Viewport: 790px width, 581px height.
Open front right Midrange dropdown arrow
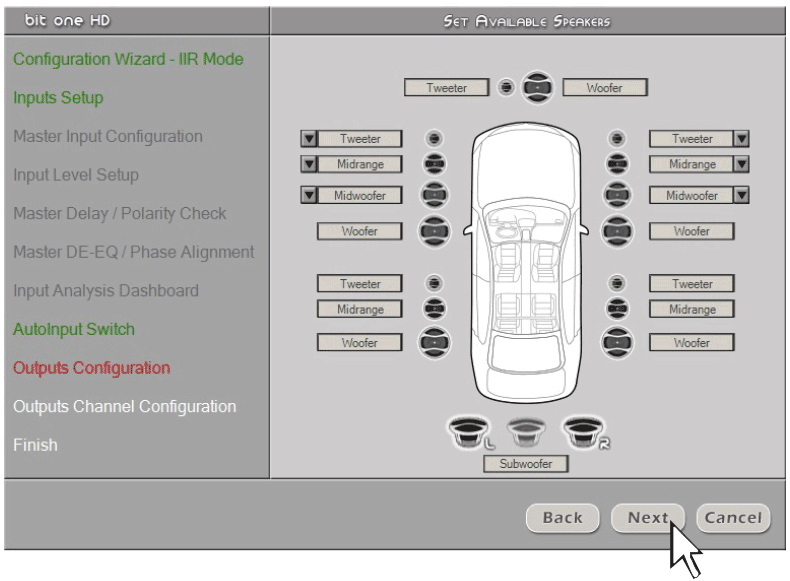(x=741, y=164)
